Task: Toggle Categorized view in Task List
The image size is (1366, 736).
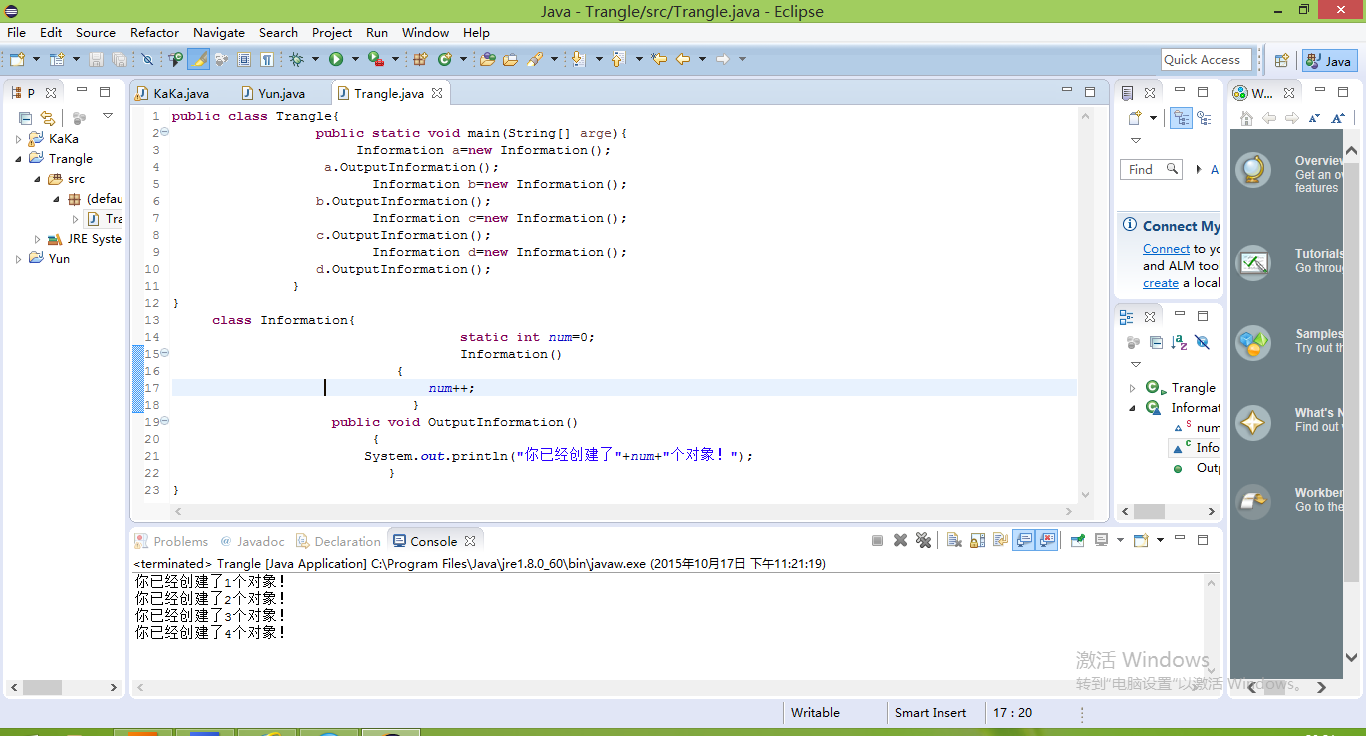Action: (x=1181, y=118)
